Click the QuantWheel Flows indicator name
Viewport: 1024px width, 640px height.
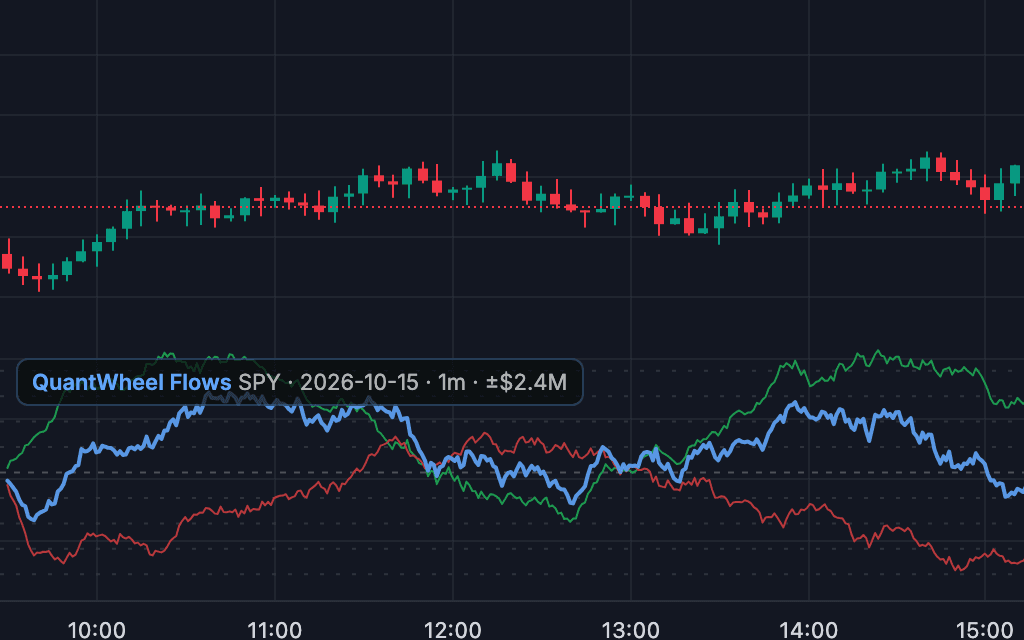(131, 382)
